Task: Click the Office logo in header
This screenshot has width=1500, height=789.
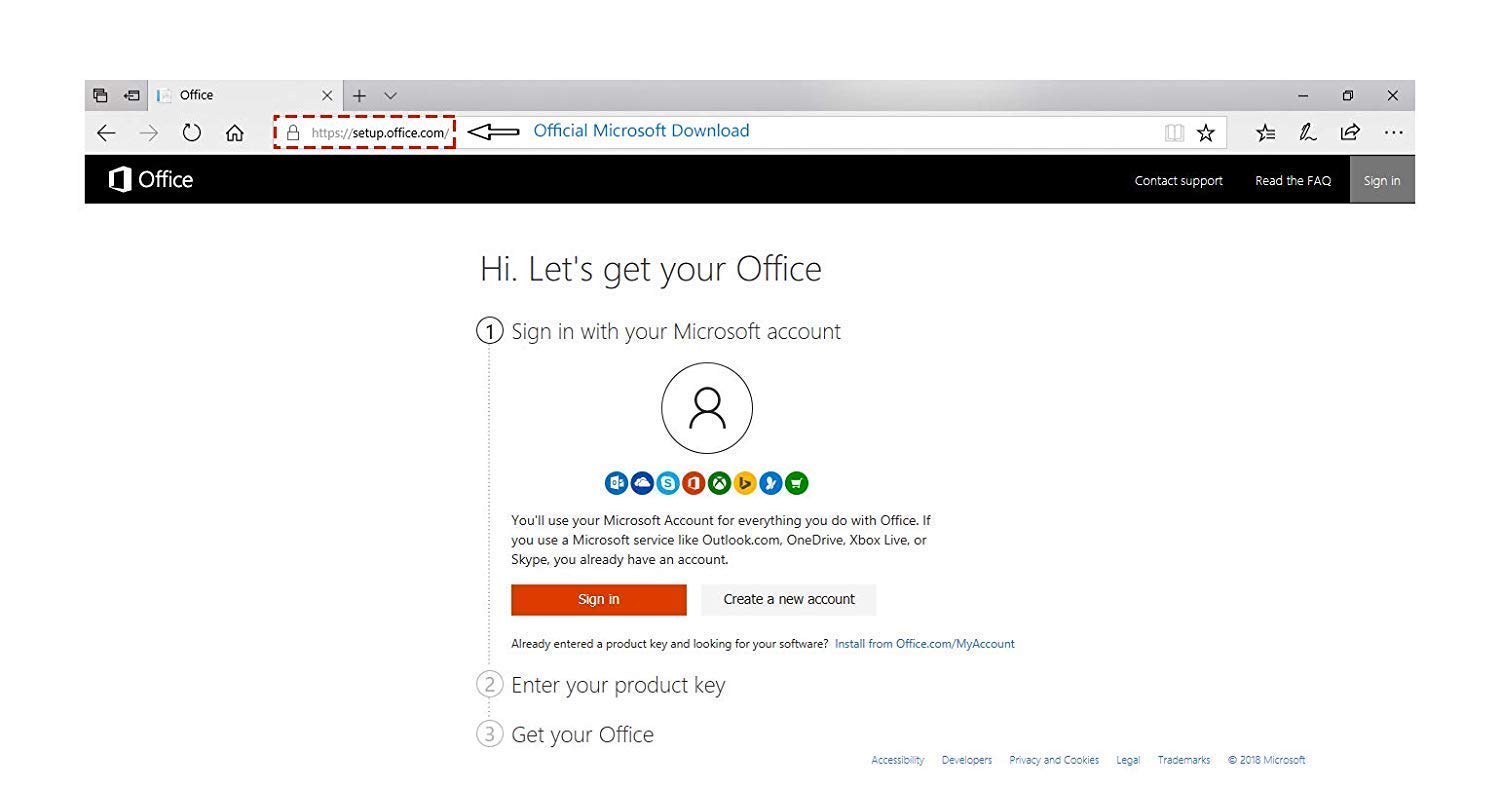Action: [x=150, y=180]
